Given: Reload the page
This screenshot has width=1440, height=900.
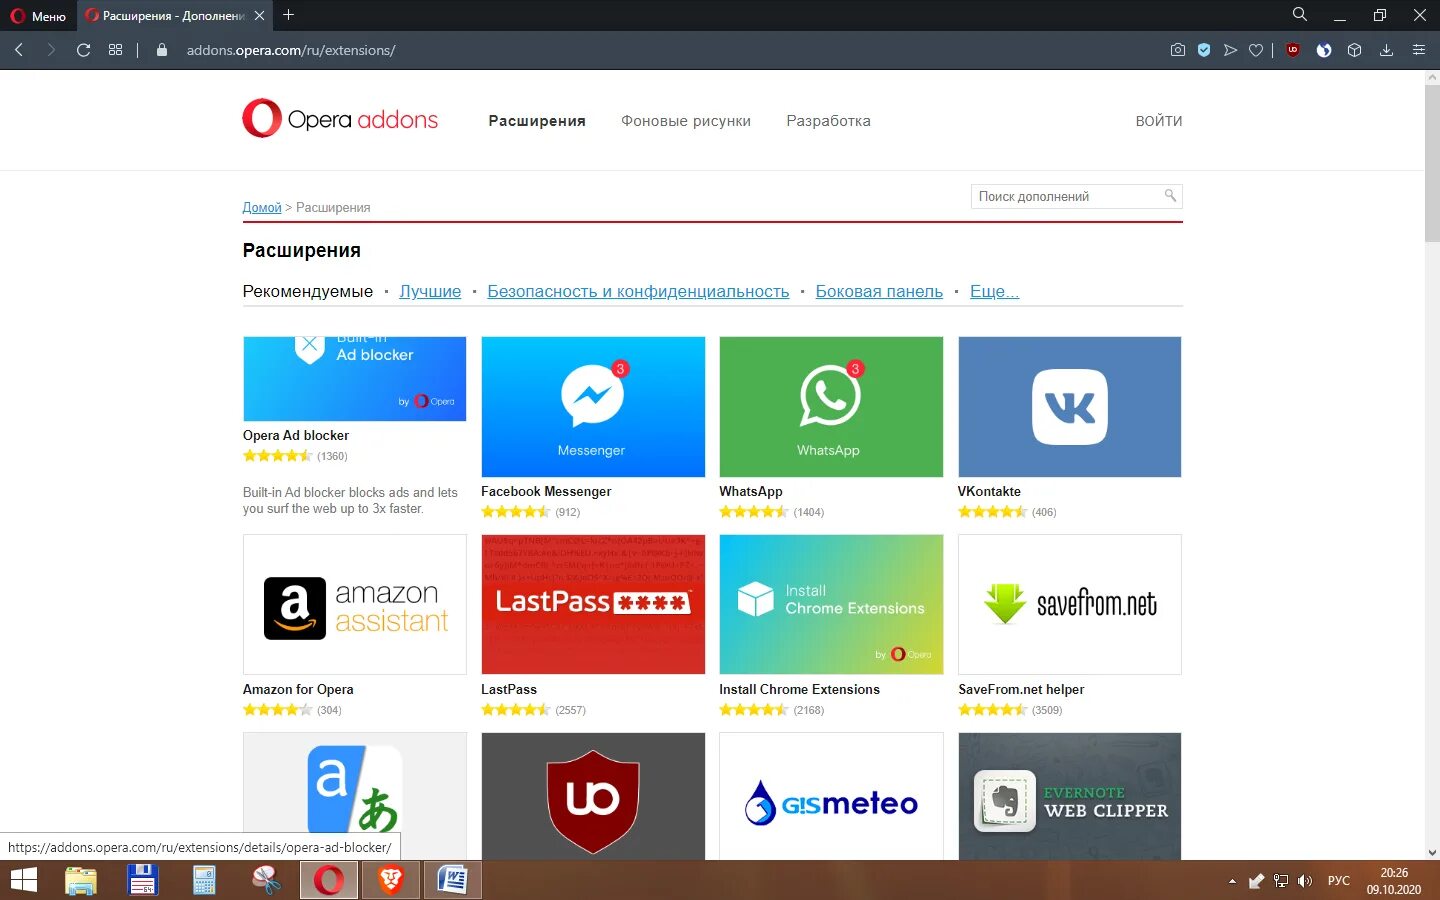Looking at the screenshot, I should pos(84,50).
